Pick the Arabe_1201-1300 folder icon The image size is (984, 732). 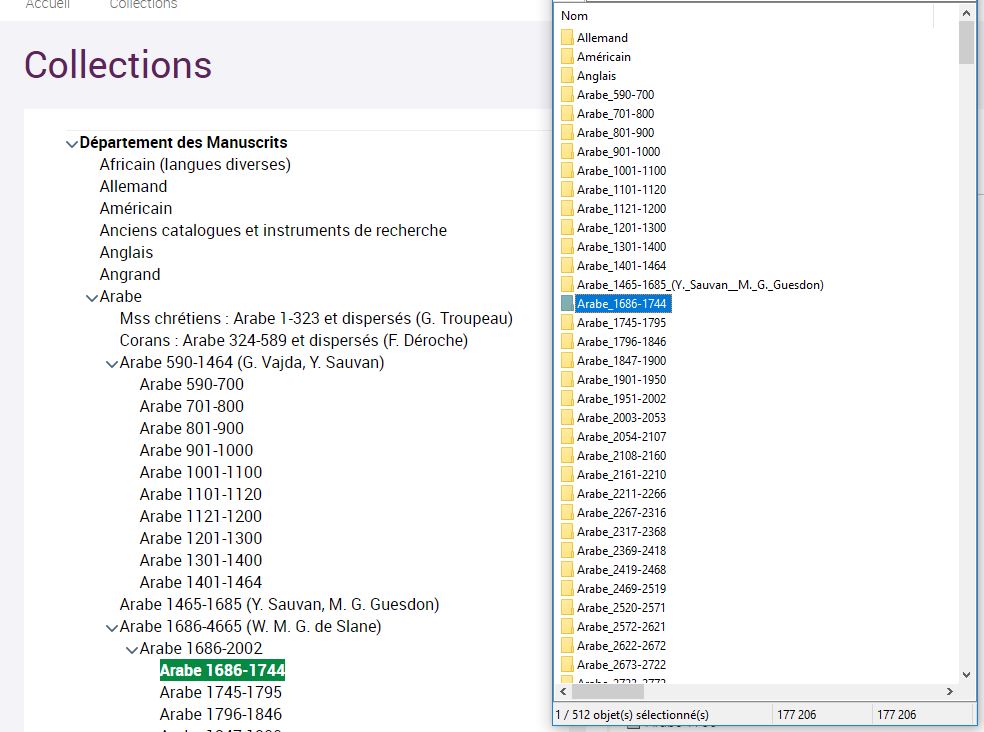pyautogui.click(x=567, y=227)
